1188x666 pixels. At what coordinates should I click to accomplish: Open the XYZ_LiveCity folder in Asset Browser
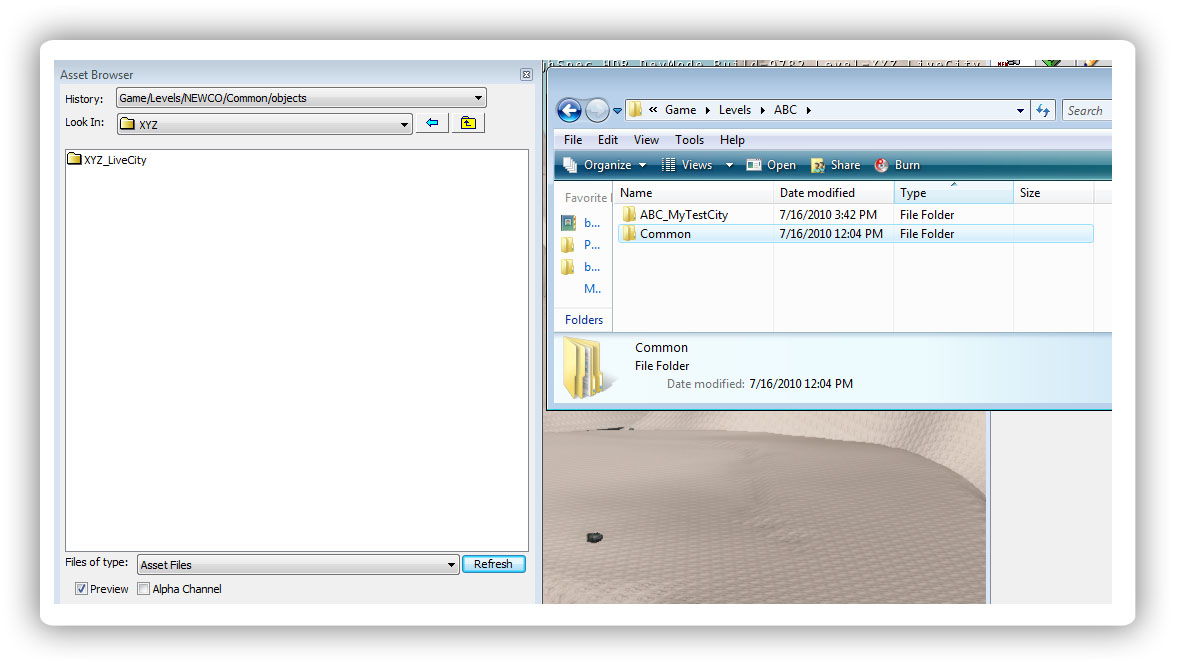point(107,160)
